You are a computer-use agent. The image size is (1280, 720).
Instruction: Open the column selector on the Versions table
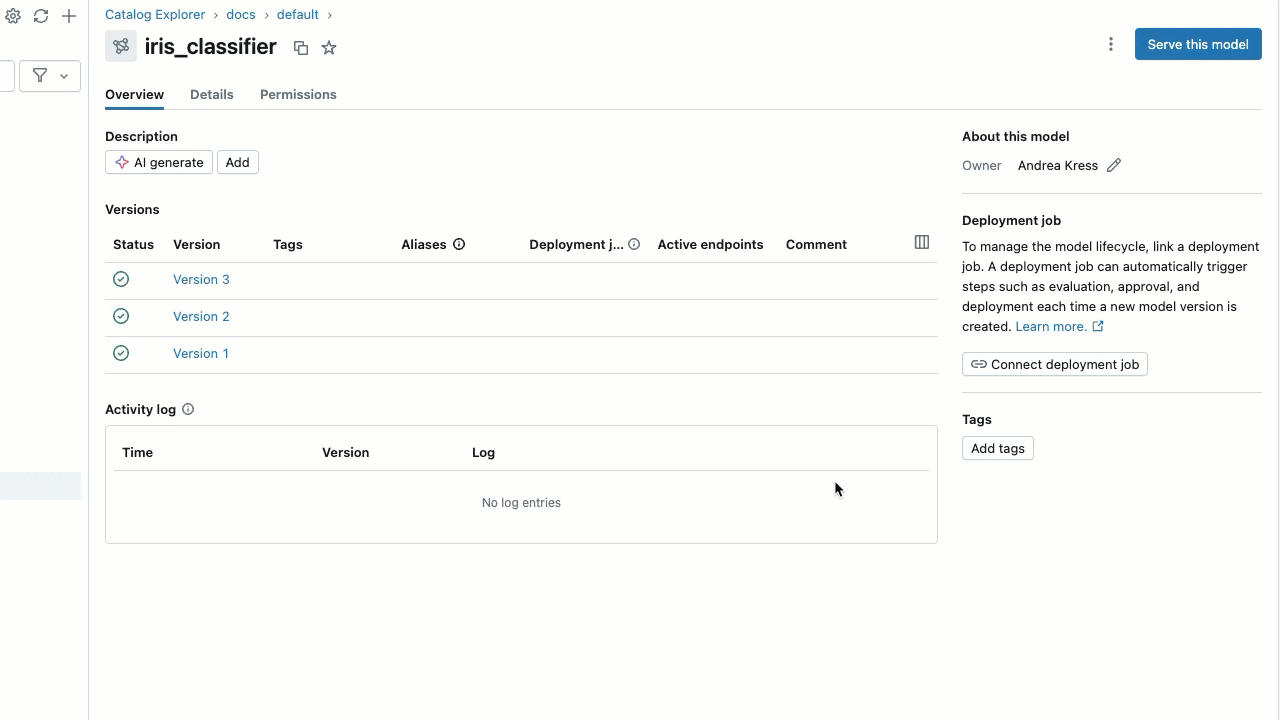(x=921, y=241)
